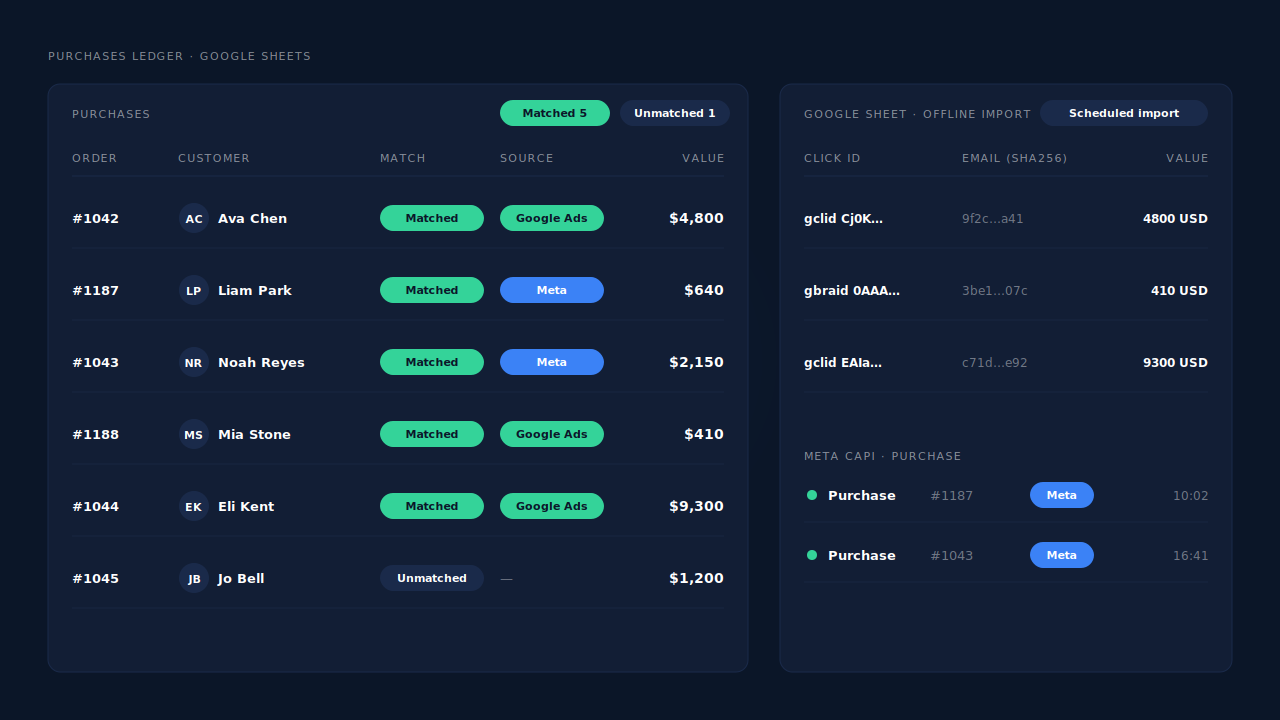Screen dimensions: 1280x720
Task: Filter by the Unmatched 1 pill
Action: pos(675,113)
